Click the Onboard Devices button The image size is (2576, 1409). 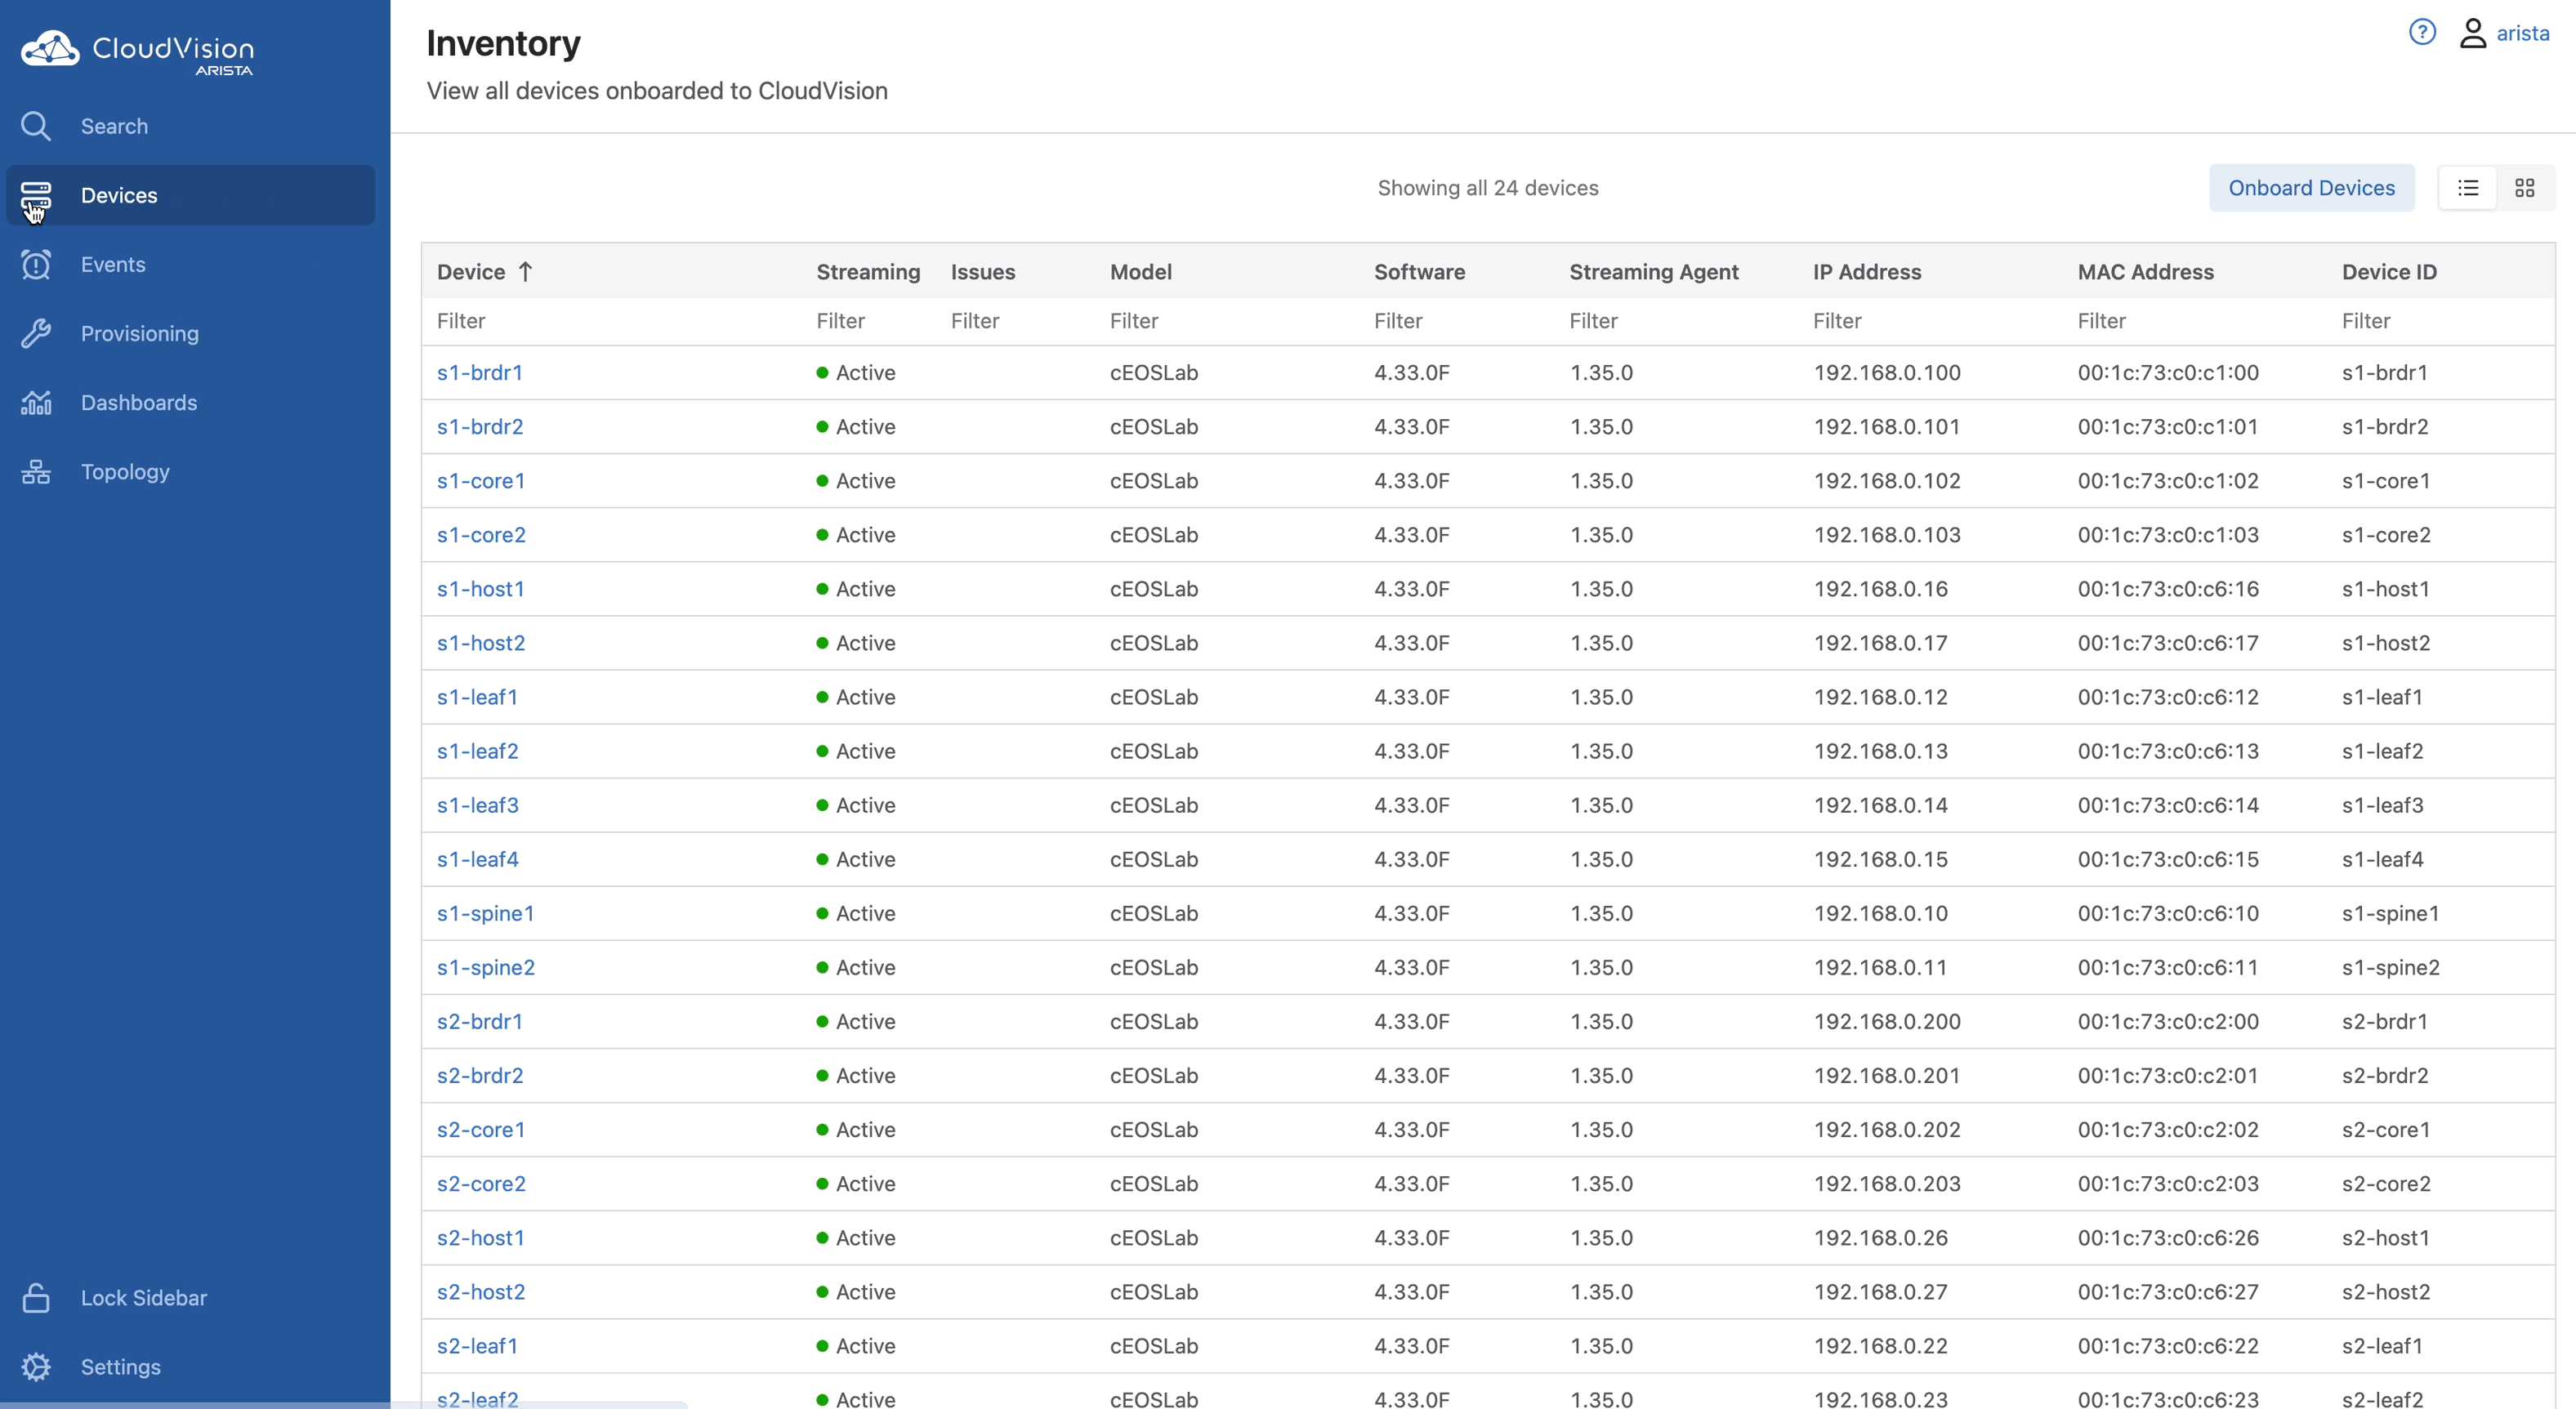[2311, 188]
